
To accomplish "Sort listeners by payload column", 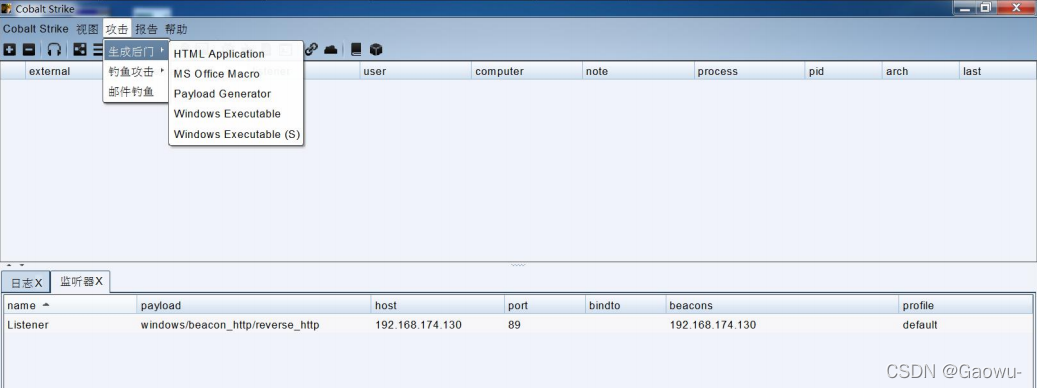I will 254,305.
